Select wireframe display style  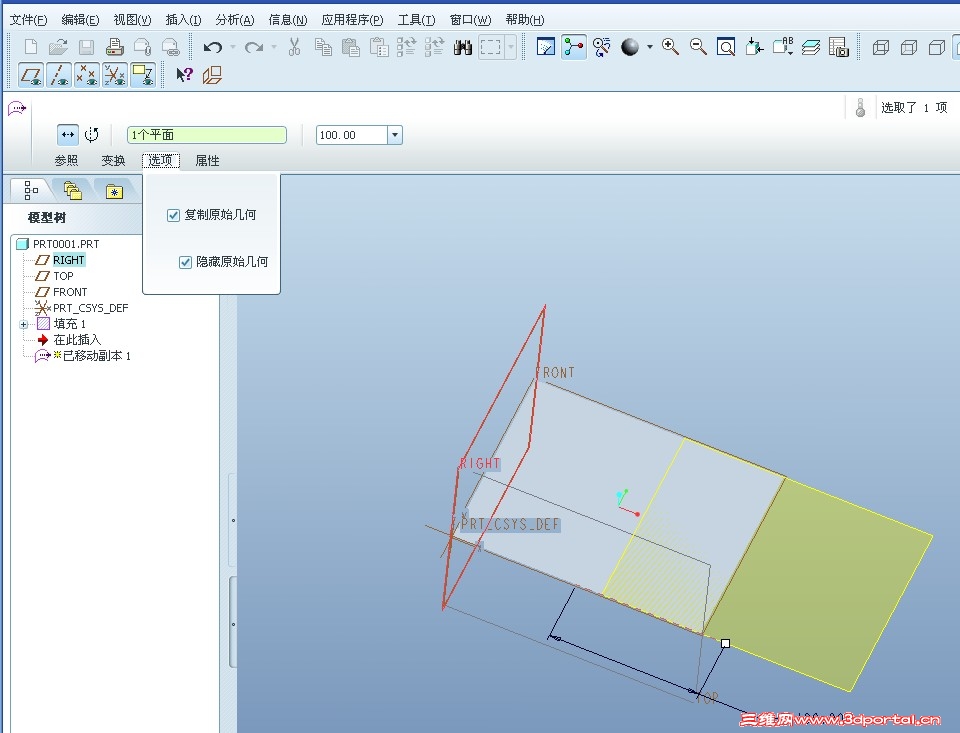(880, 47)
